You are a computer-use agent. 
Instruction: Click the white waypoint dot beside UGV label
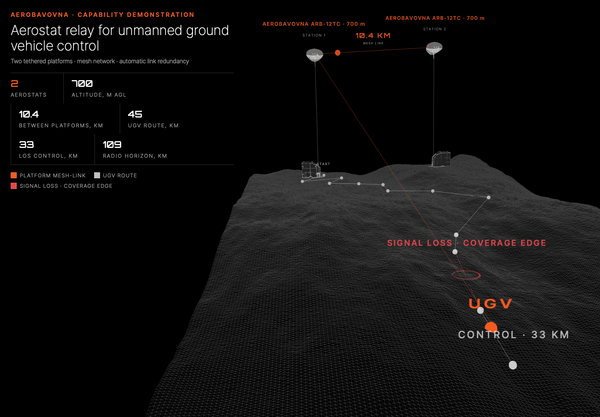click(x=480, y=310)
